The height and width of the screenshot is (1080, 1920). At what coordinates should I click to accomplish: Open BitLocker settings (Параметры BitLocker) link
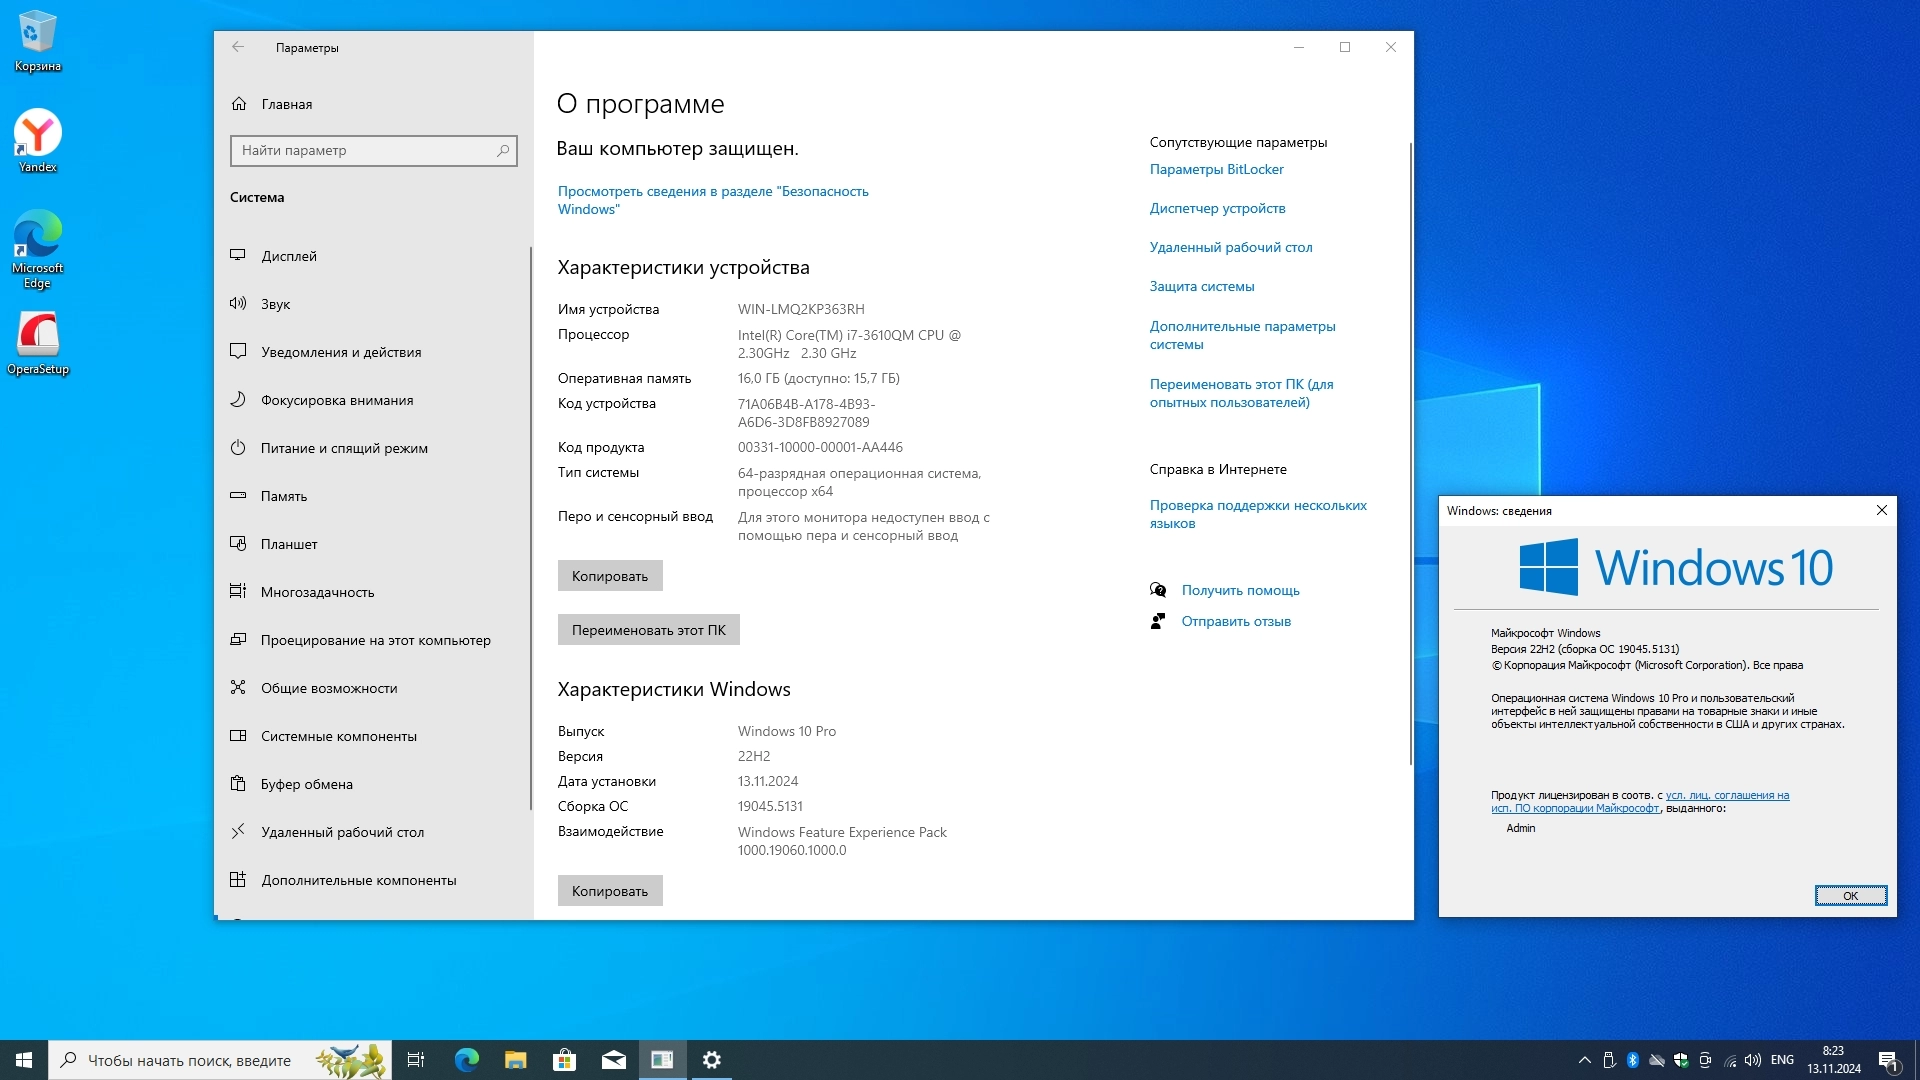[1216, 169]
